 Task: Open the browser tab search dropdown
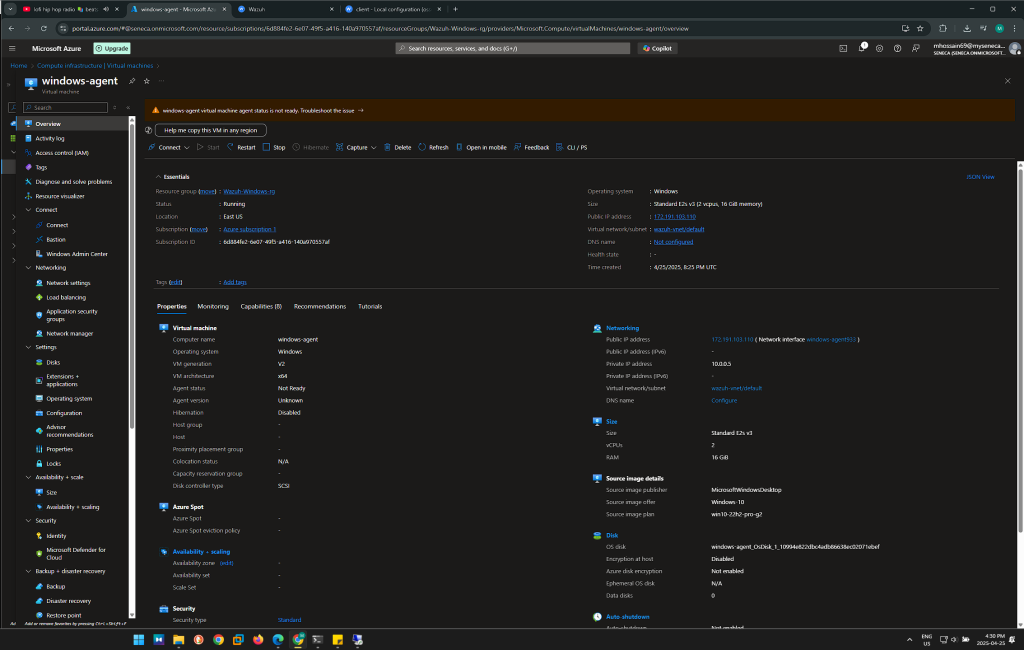pyautogui.click(x=10, y=9)
